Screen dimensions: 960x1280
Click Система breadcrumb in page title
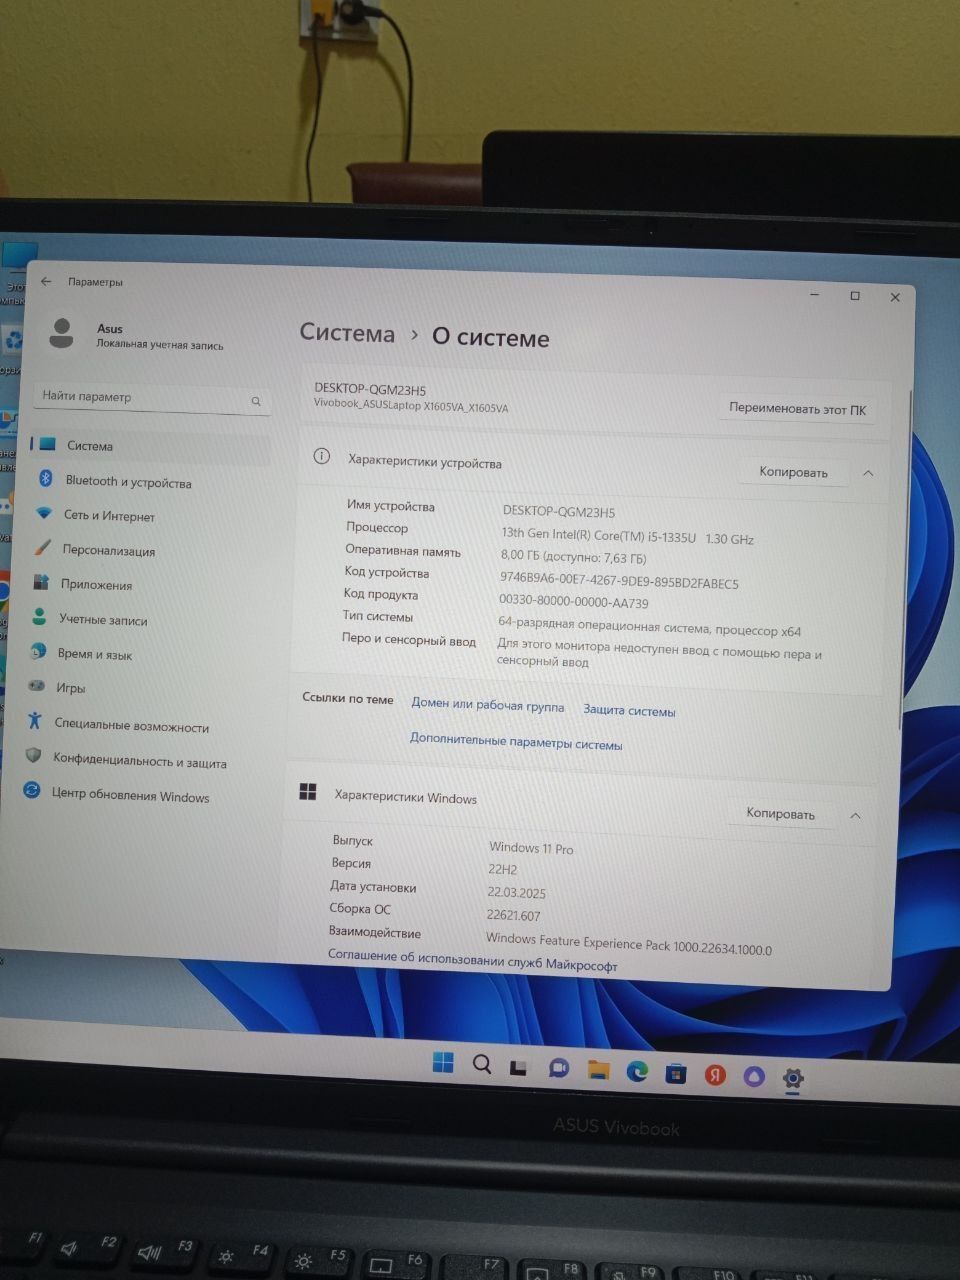(347, 334)
